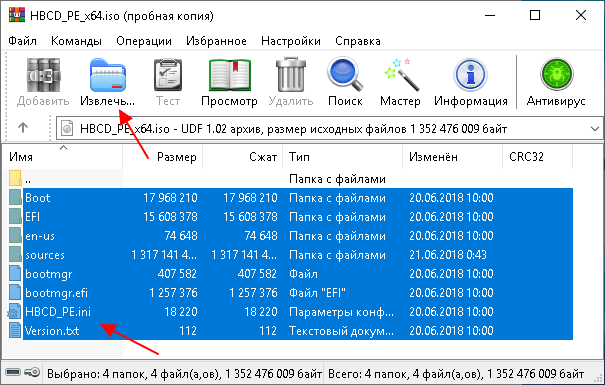Click the en-us folder icon

click(x=15, y=235)
